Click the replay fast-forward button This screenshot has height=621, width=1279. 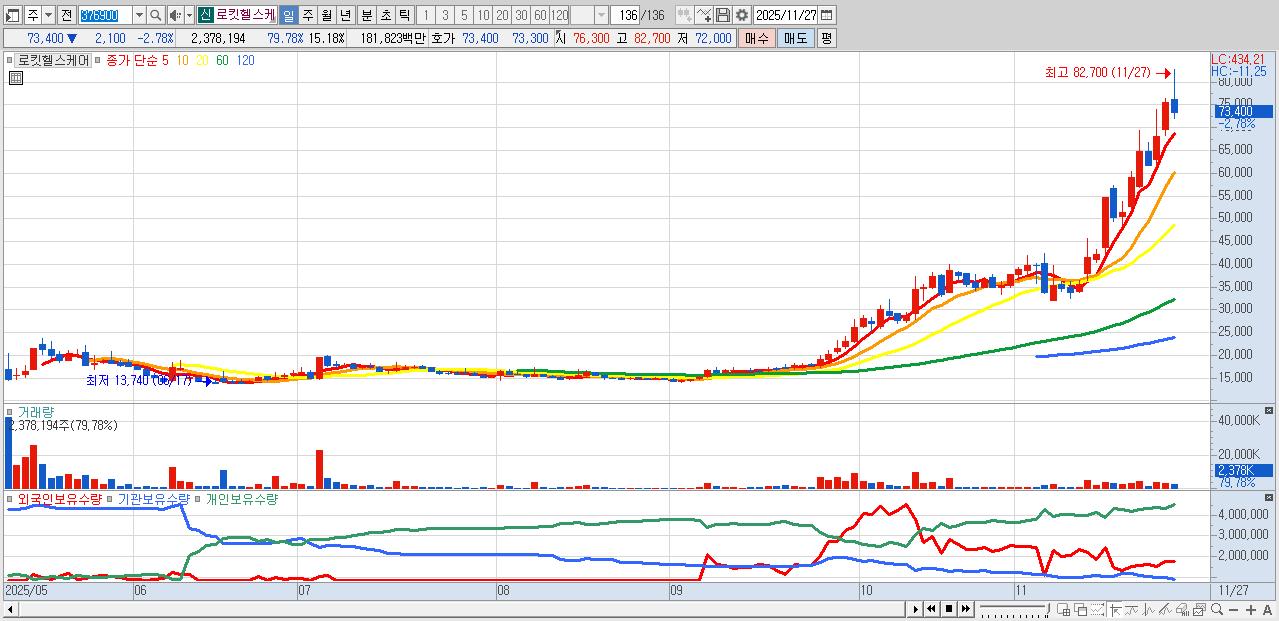tap(965, 609)
